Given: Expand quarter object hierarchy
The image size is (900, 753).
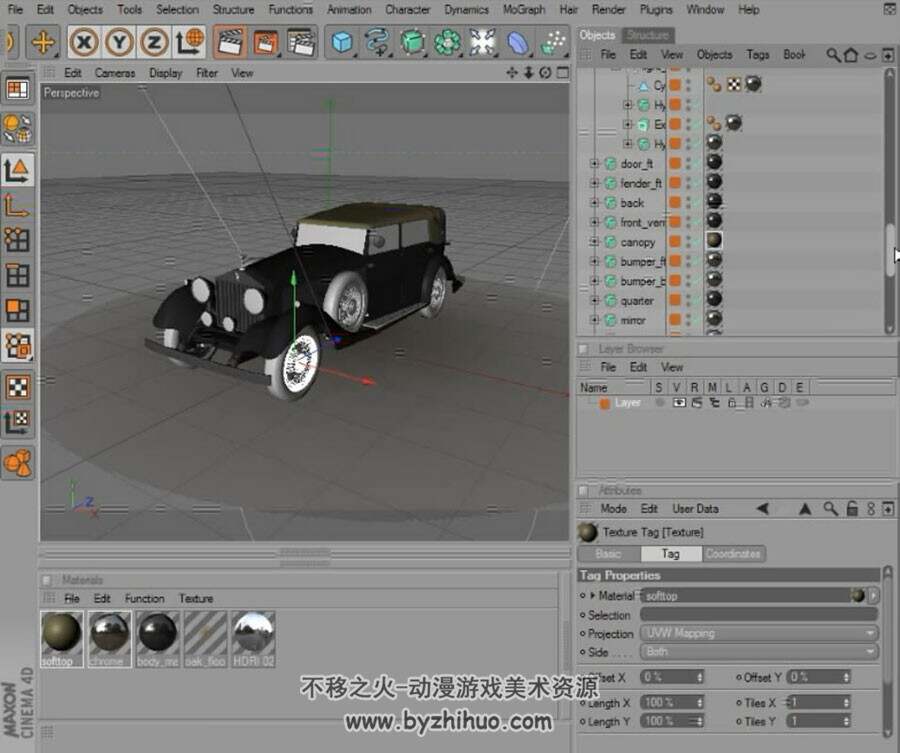Looking at the screenshot, I should click(594, 301).
